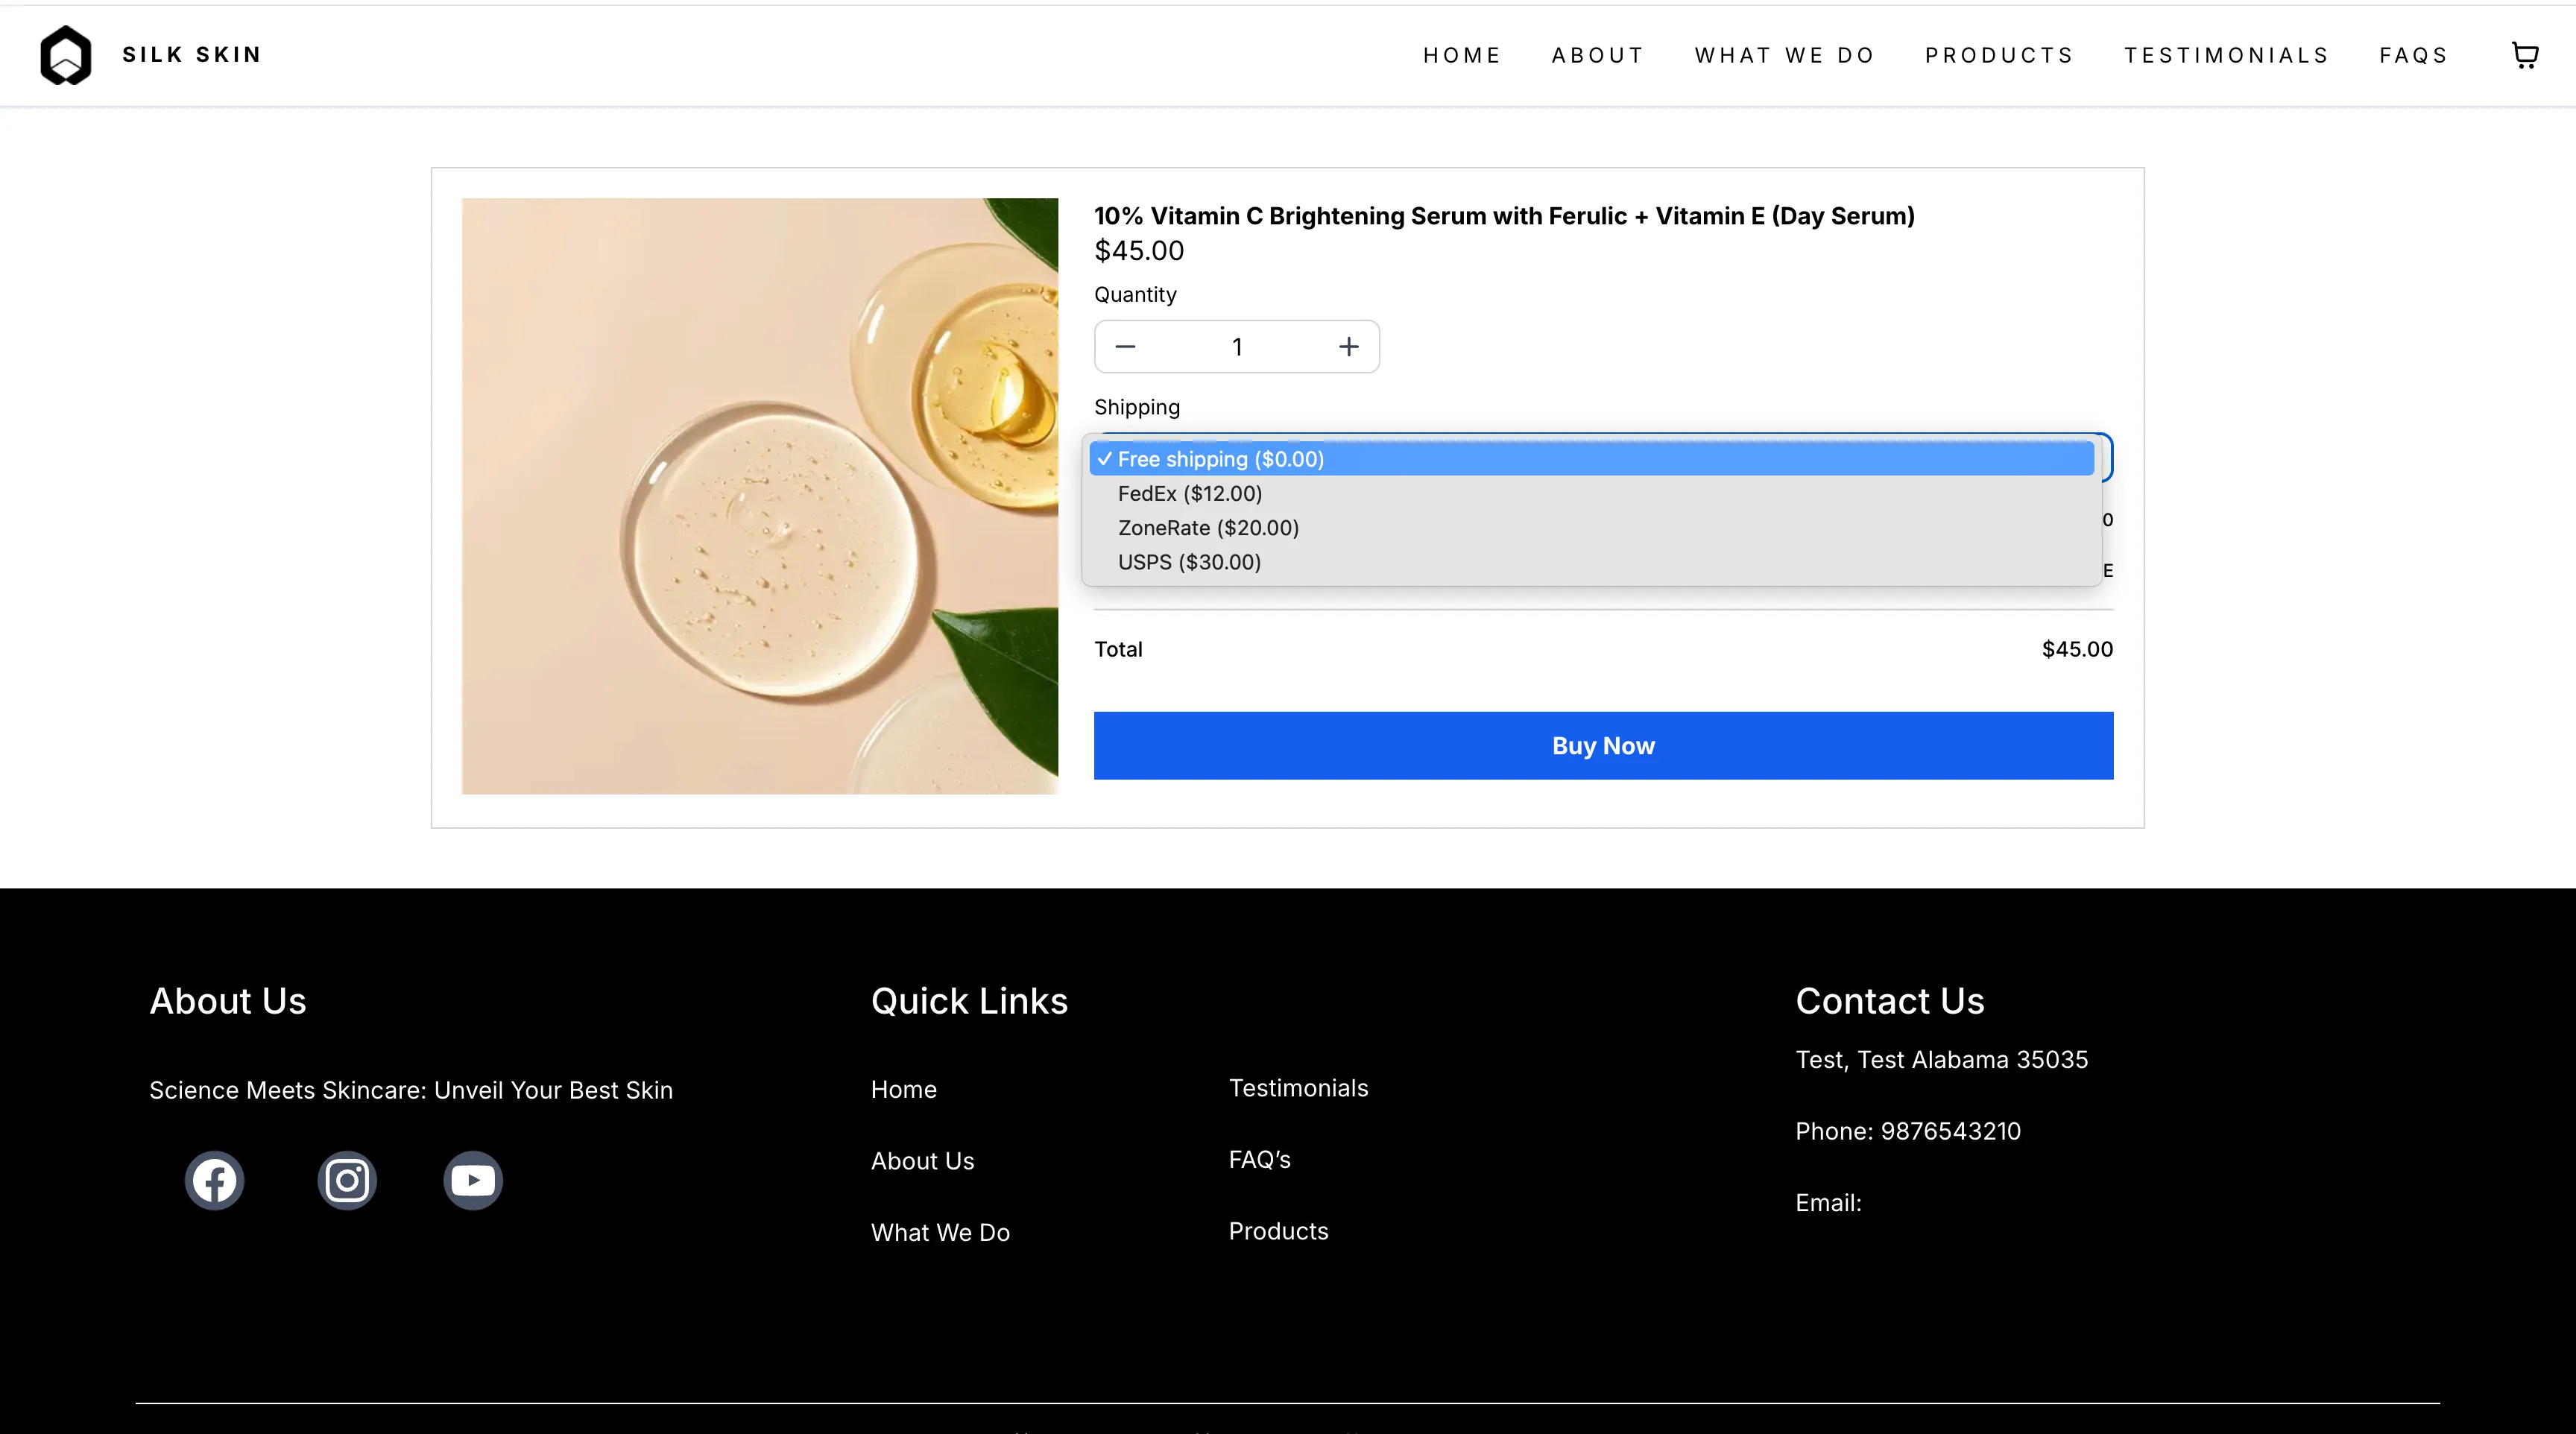Open the shopping cart icon
The height and width of the screenshot is (1434, 2576).
click(x=2524, y=55)
